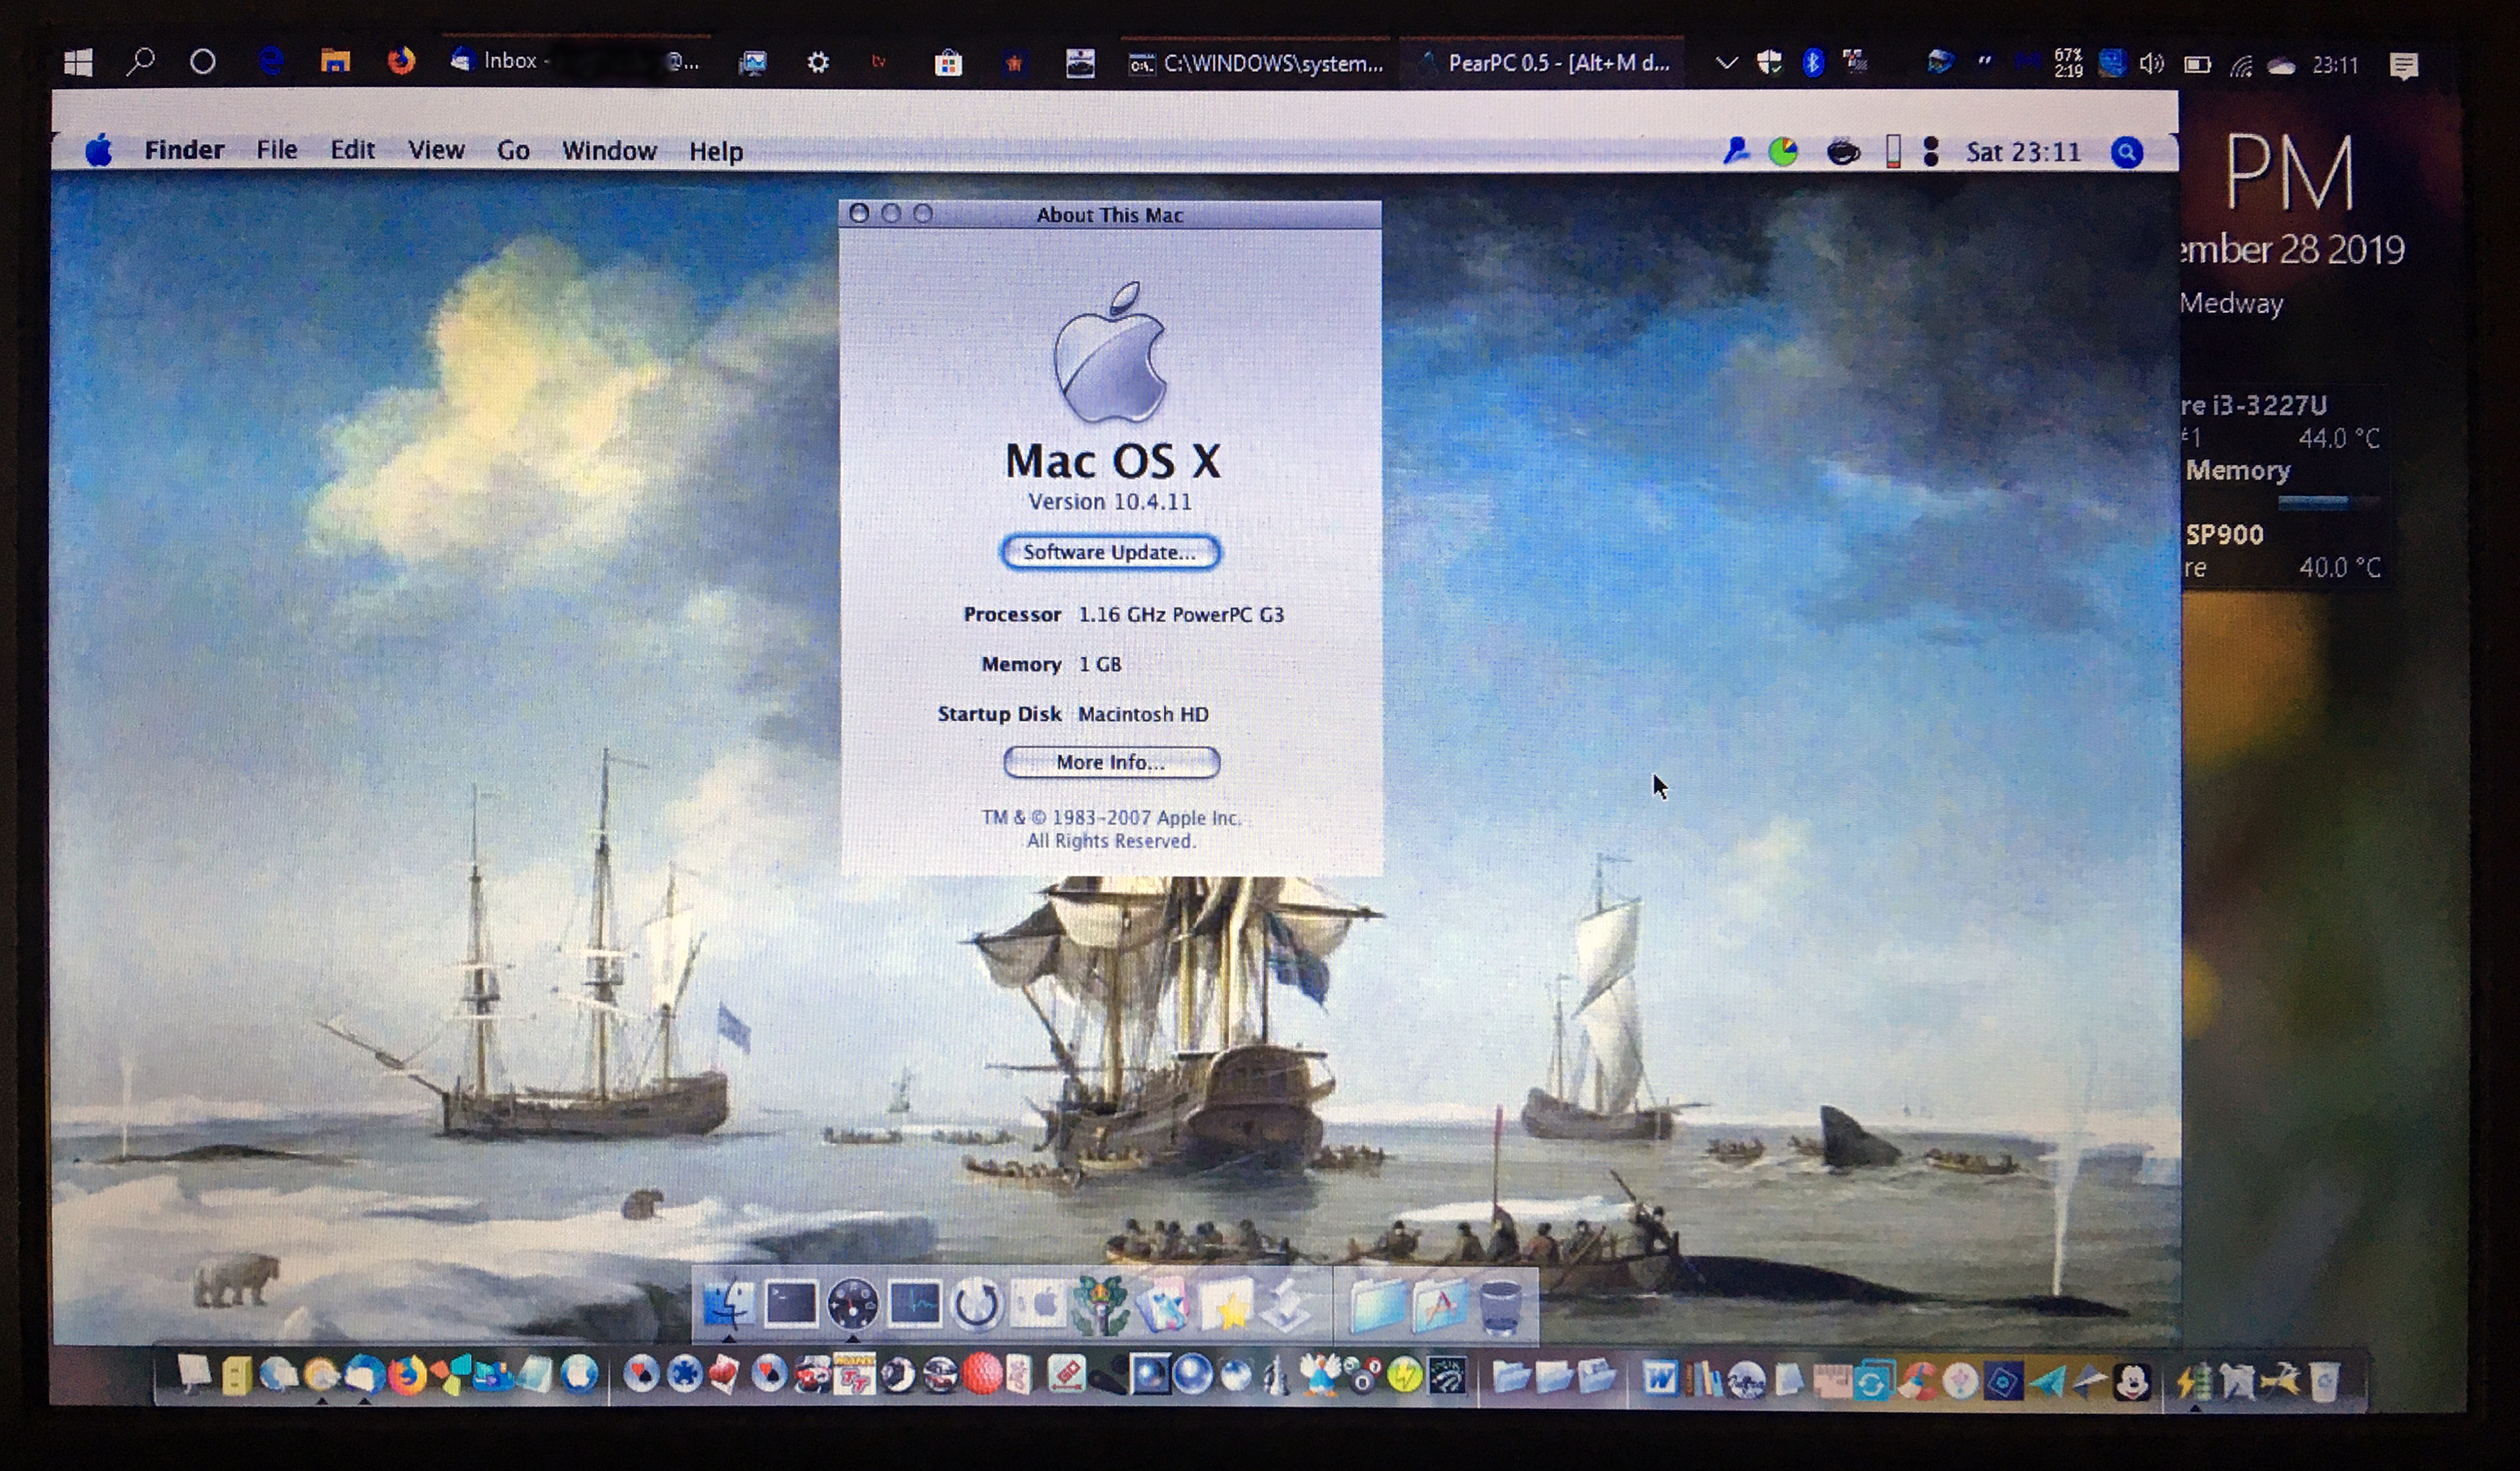Open the Finder menu
The image size is (2520, 1471).
184,150
